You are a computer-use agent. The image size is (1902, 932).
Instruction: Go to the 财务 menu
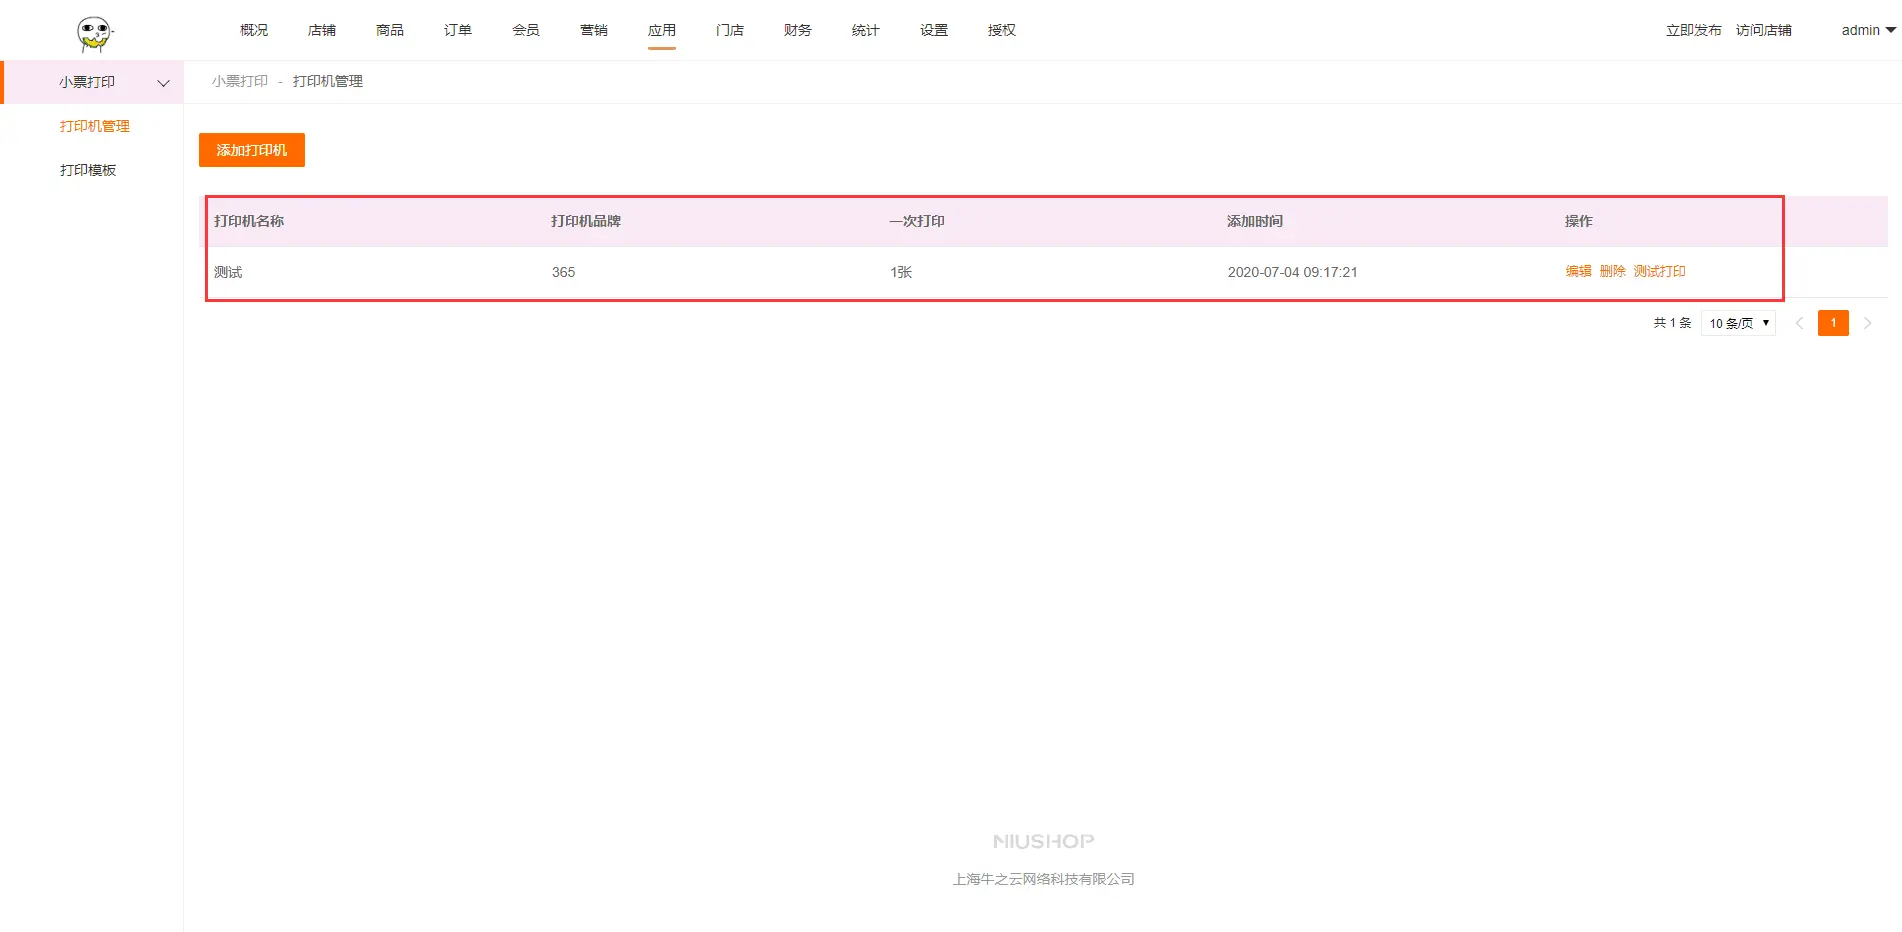pos(798,30)
